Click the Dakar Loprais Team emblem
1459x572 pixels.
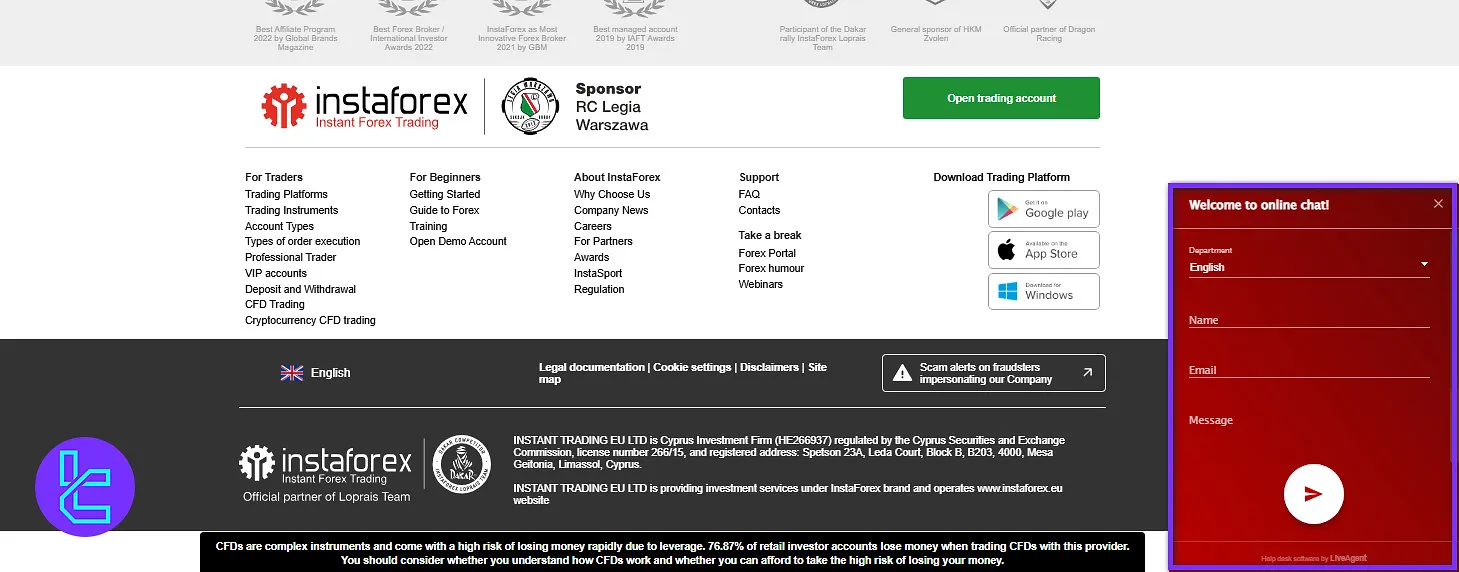[461, 464]
